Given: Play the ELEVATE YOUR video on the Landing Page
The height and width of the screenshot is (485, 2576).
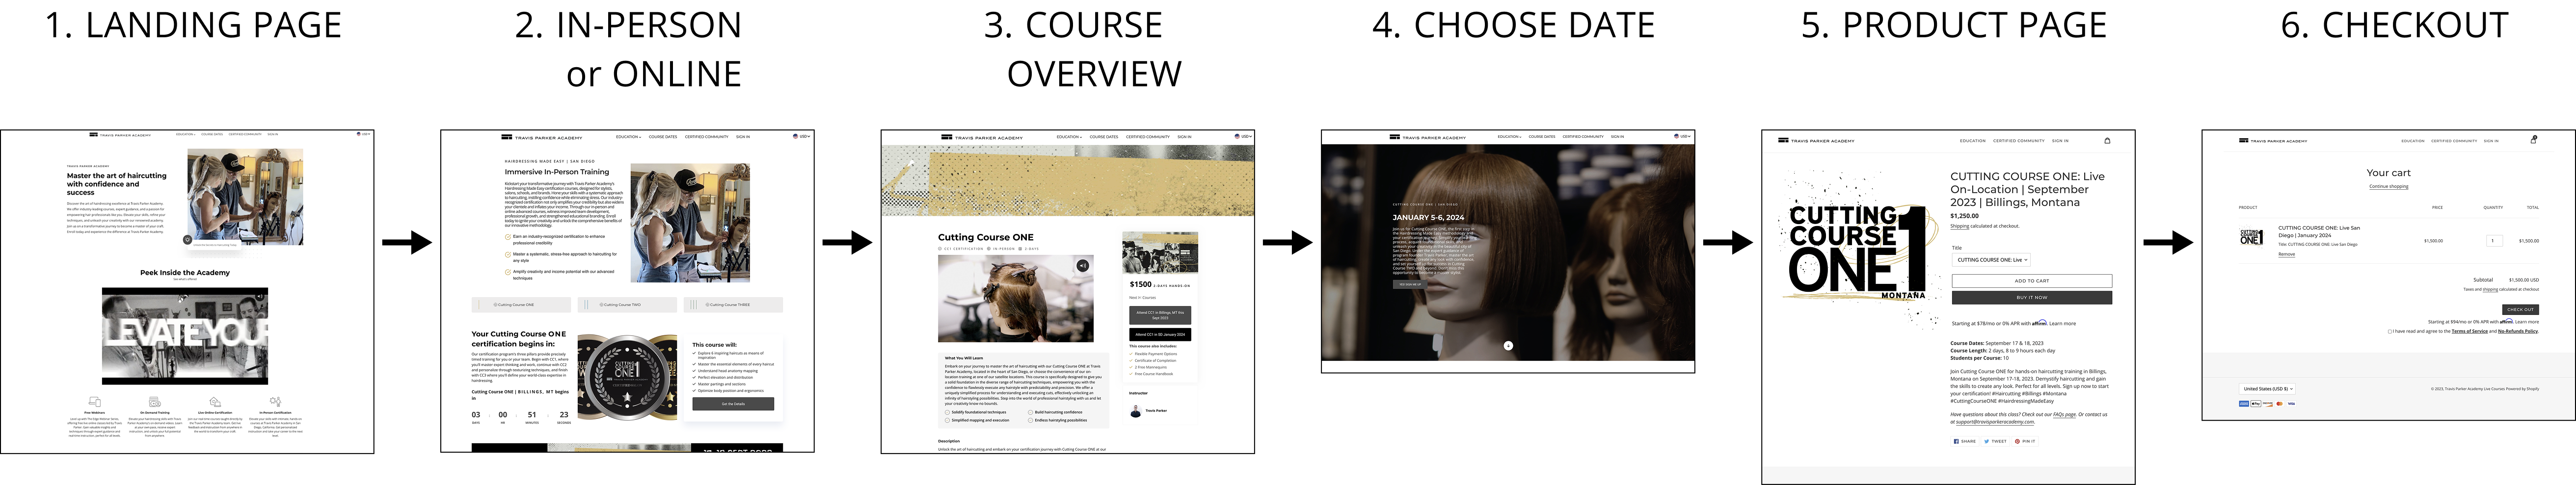Looking at the screenshot, I should pos(185,336).
